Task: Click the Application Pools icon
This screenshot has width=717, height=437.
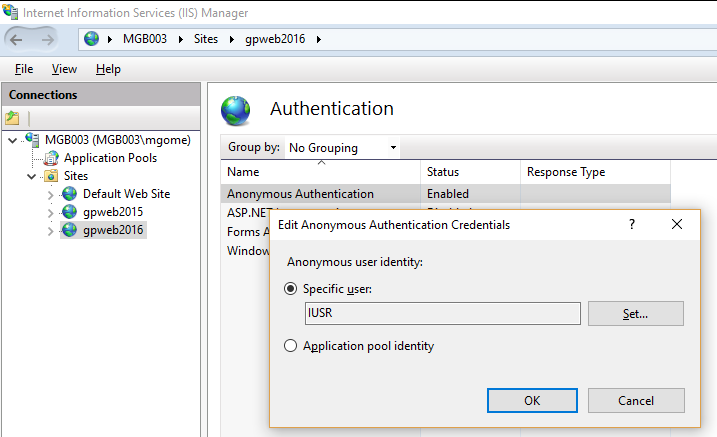Action: (x=51, y=158)
